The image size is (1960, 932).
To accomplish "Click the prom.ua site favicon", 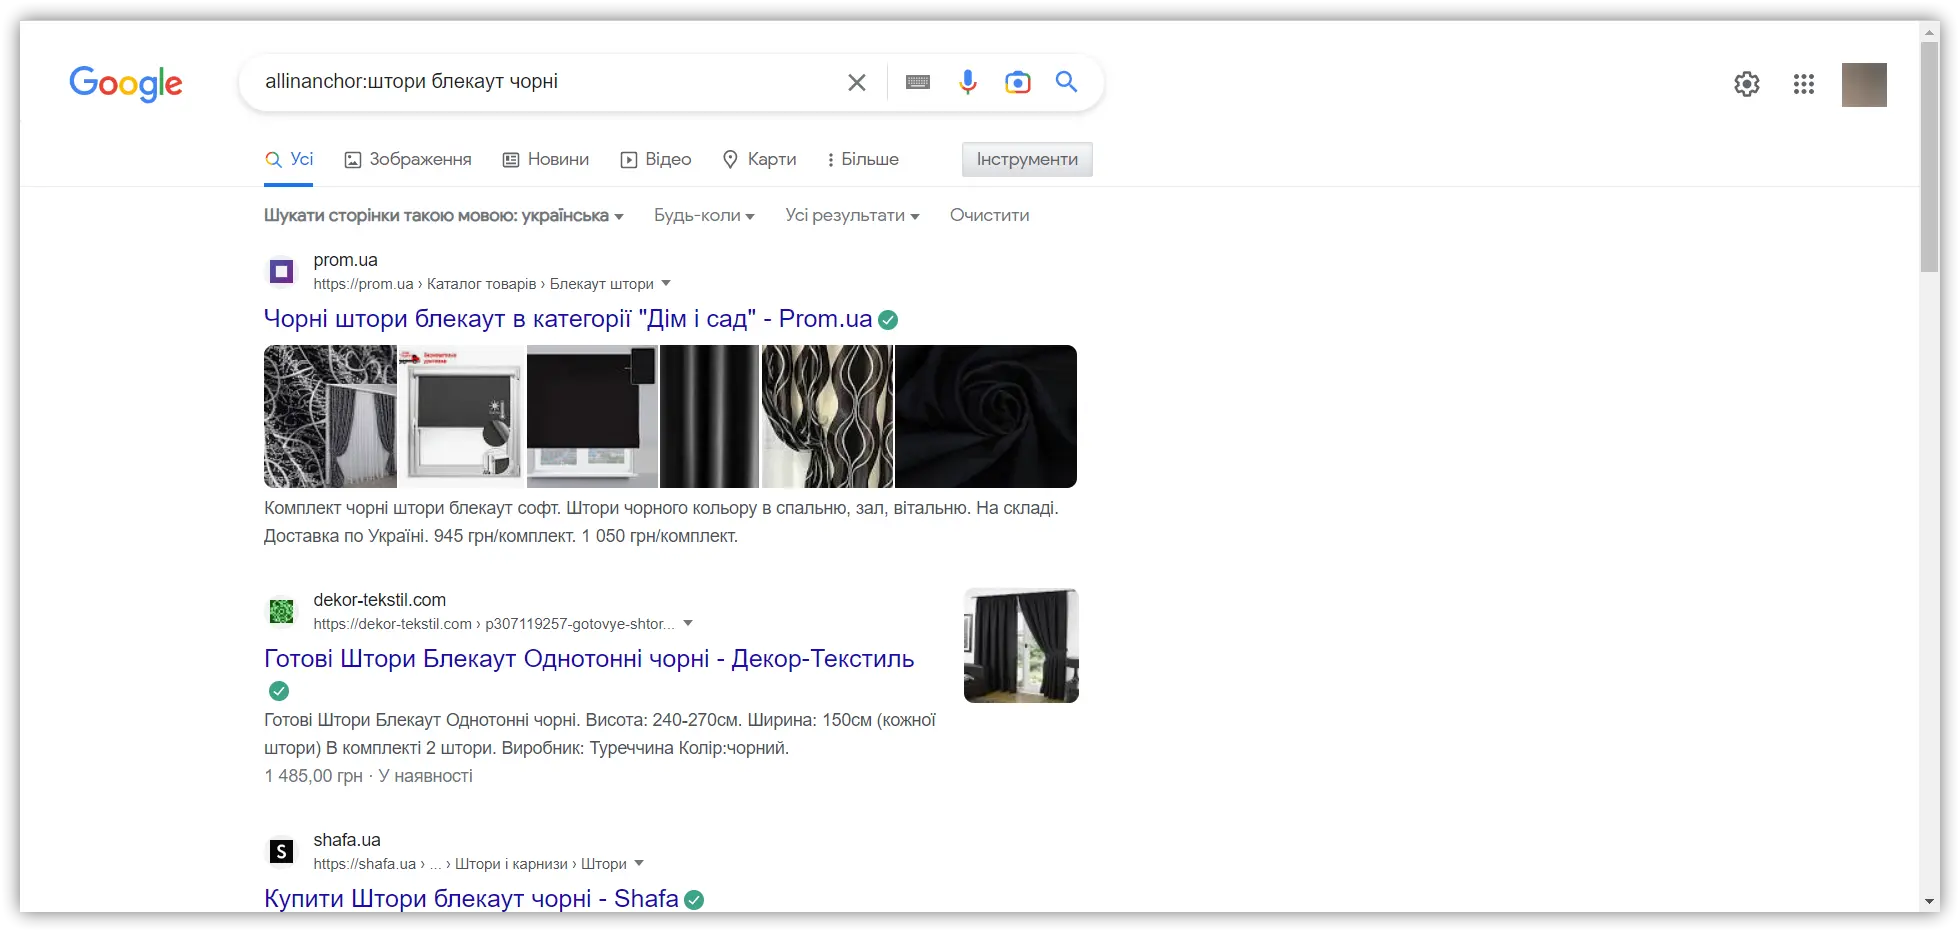I will [x=282, y=271].
